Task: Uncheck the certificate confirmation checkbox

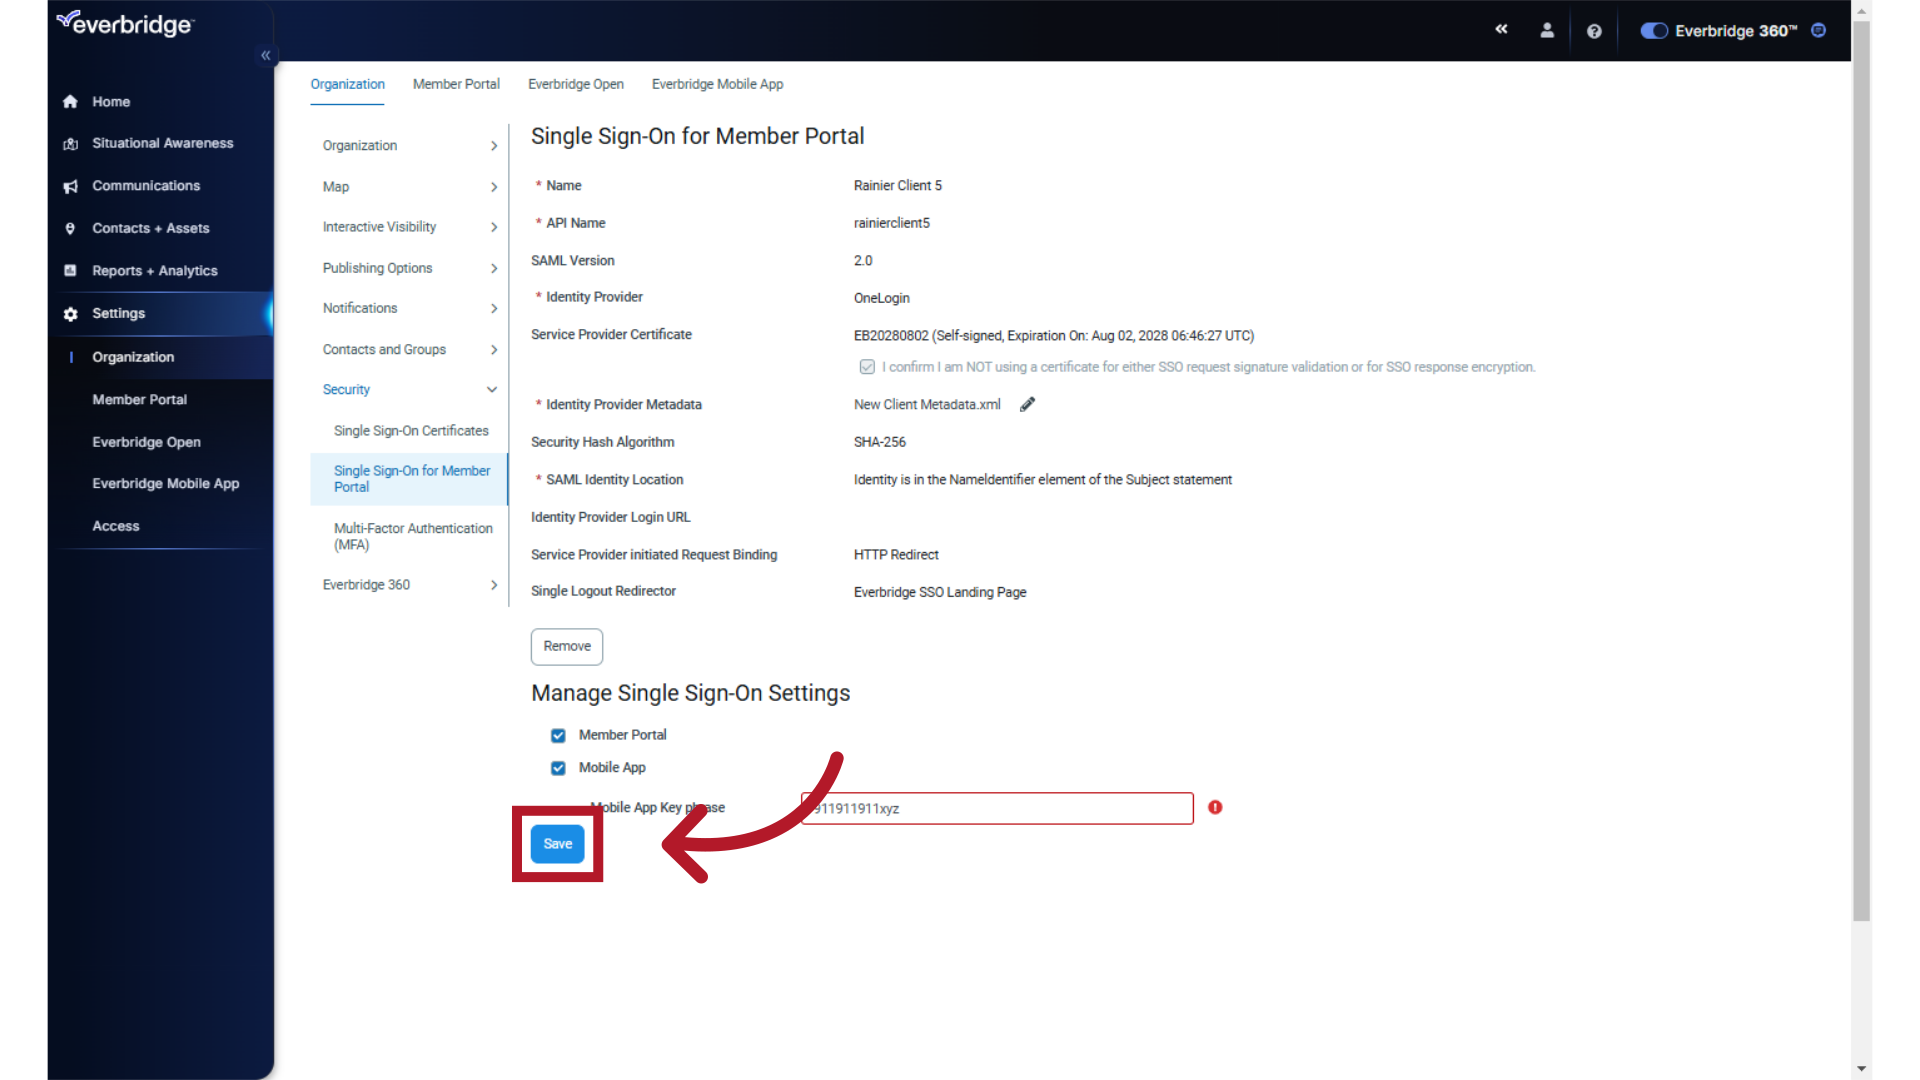Action: pos(867,367)
